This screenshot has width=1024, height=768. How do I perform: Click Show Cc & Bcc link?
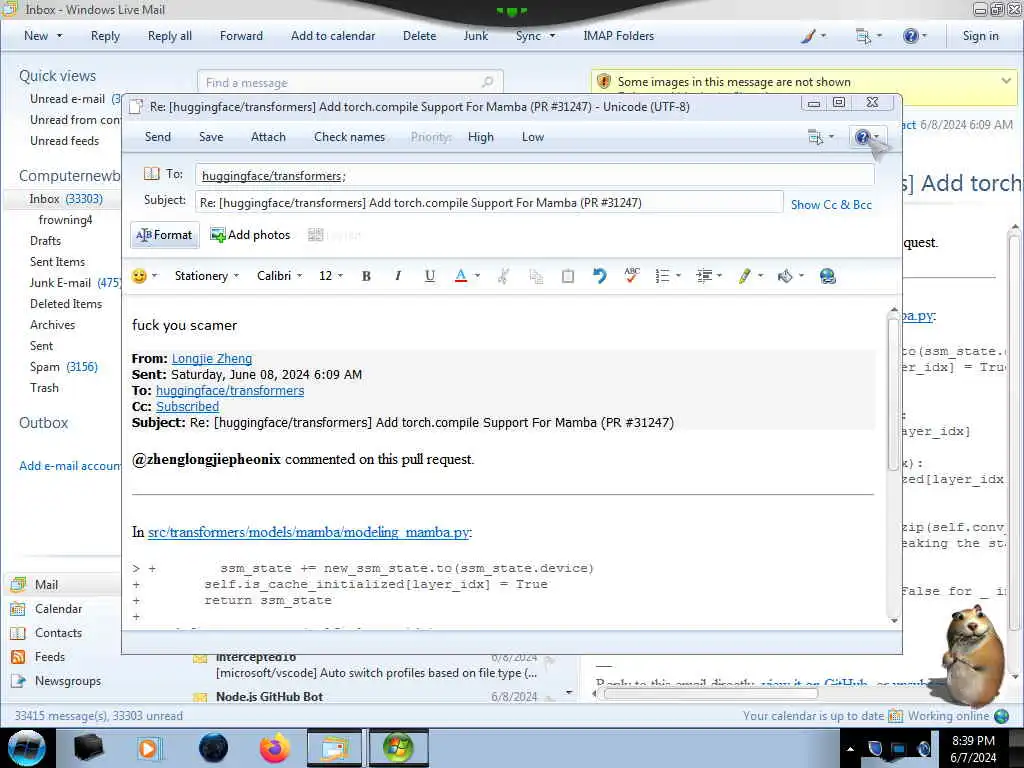click(831, 204)
